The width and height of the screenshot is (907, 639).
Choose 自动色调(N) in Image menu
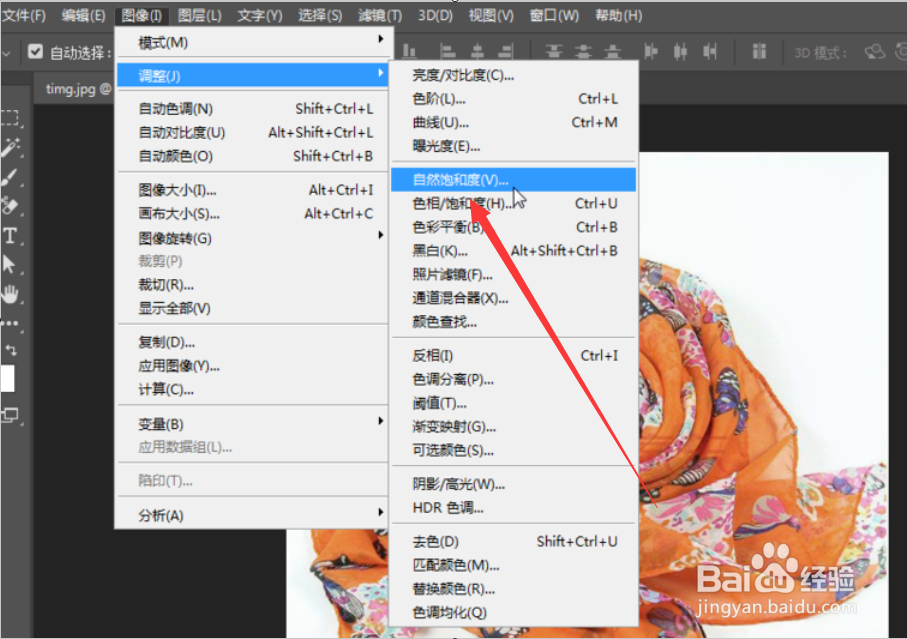[x=253, y=109]
